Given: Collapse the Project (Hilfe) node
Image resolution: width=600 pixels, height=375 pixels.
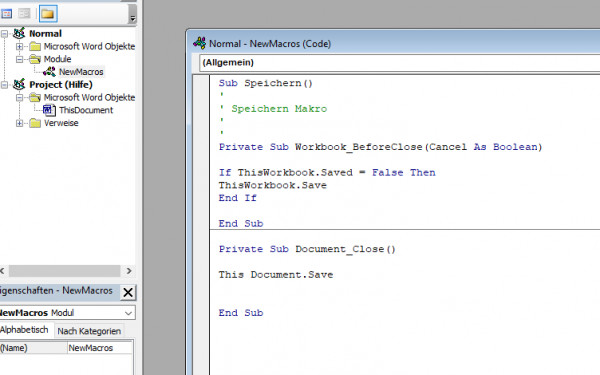Looking at the screenshot, I should click(4, 85).
